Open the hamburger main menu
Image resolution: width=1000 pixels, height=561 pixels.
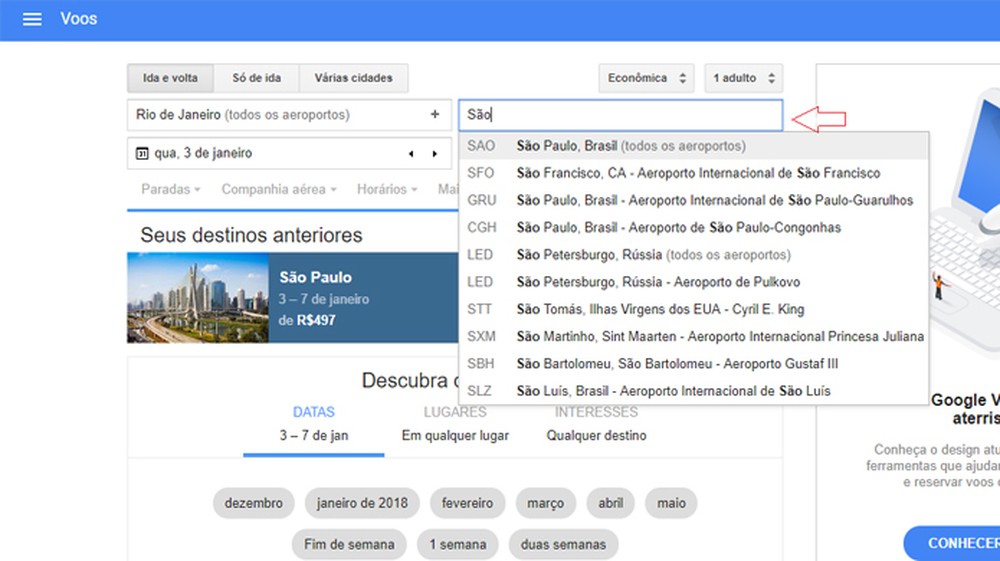click(32, 19)
